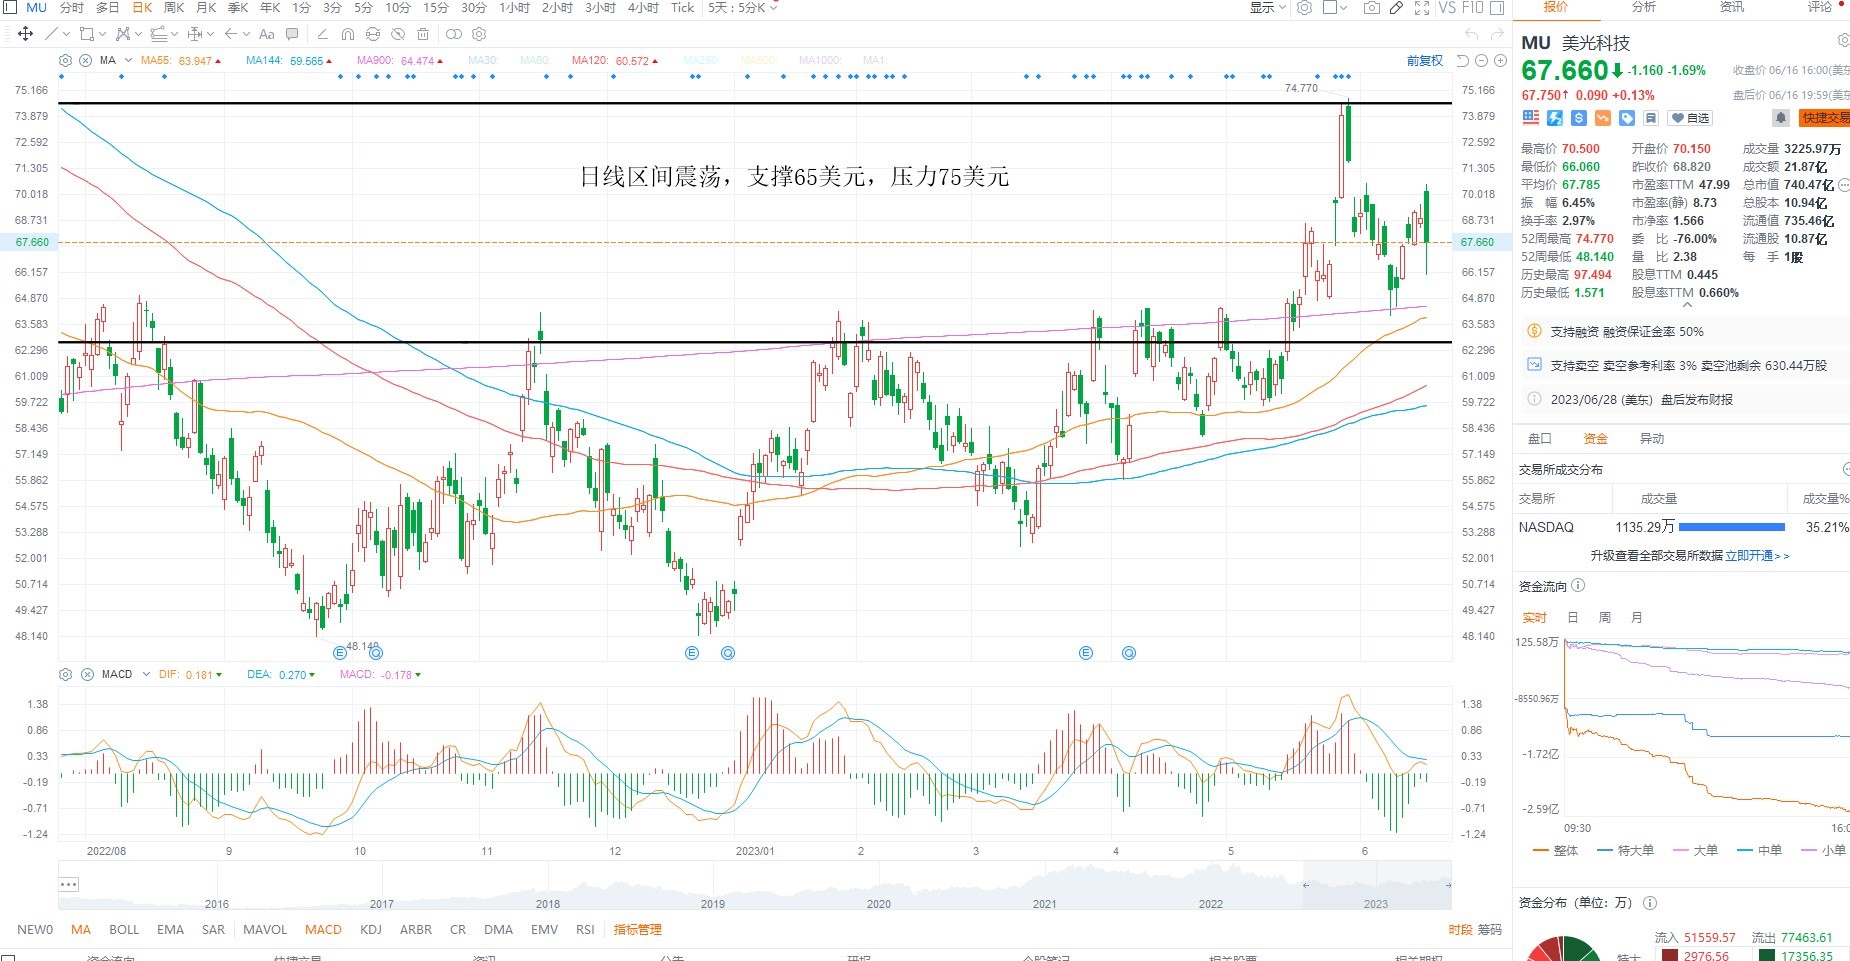Expand the MACD indicator dropdown arrow

pos(146,674)
